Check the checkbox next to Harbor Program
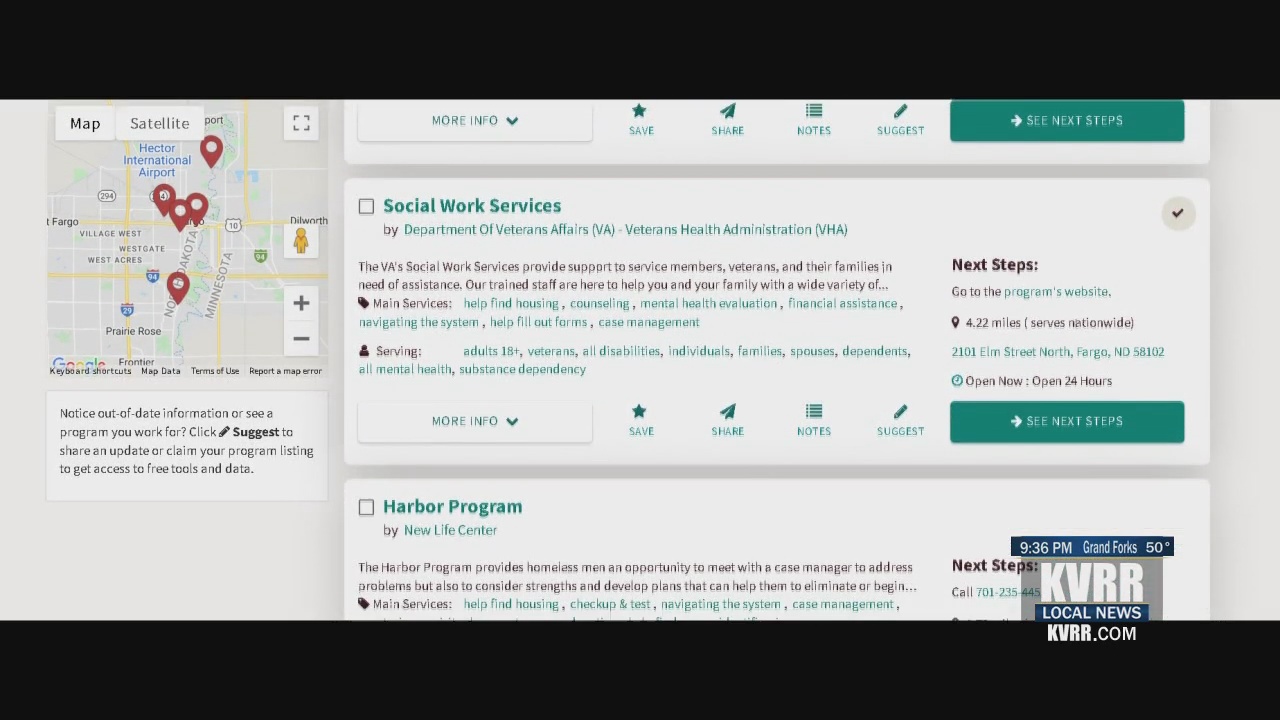 point(366,507)
